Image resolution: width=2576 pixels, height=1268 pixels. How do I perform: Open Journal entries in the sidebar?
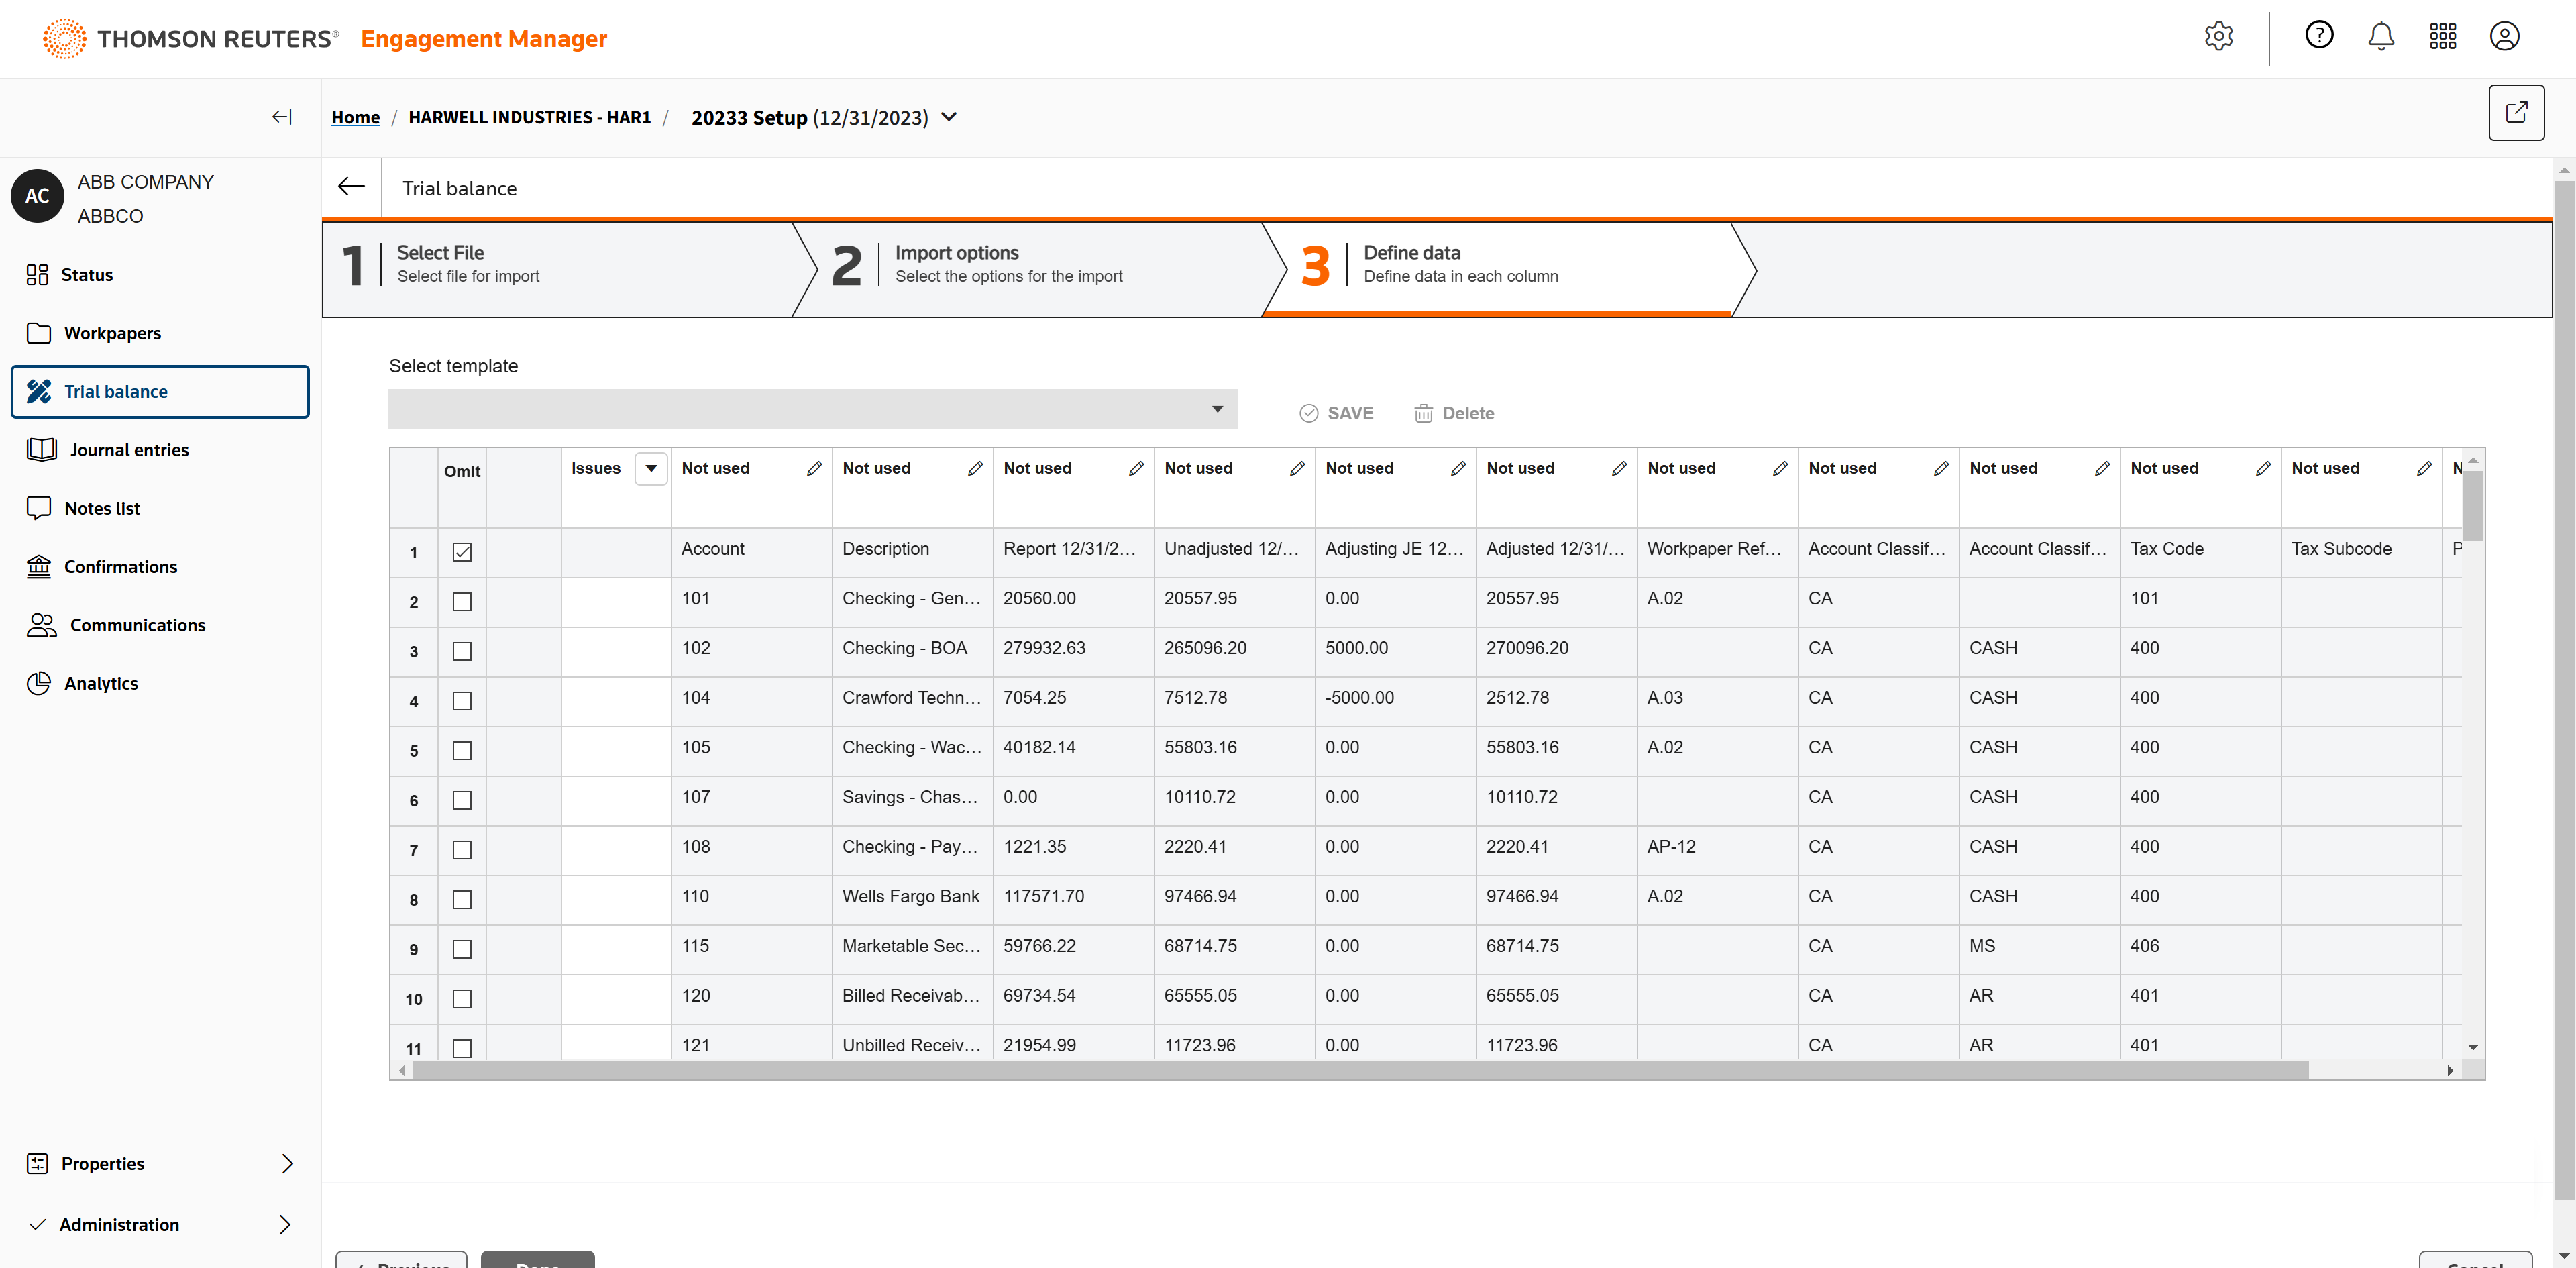[x=128, y=450]
